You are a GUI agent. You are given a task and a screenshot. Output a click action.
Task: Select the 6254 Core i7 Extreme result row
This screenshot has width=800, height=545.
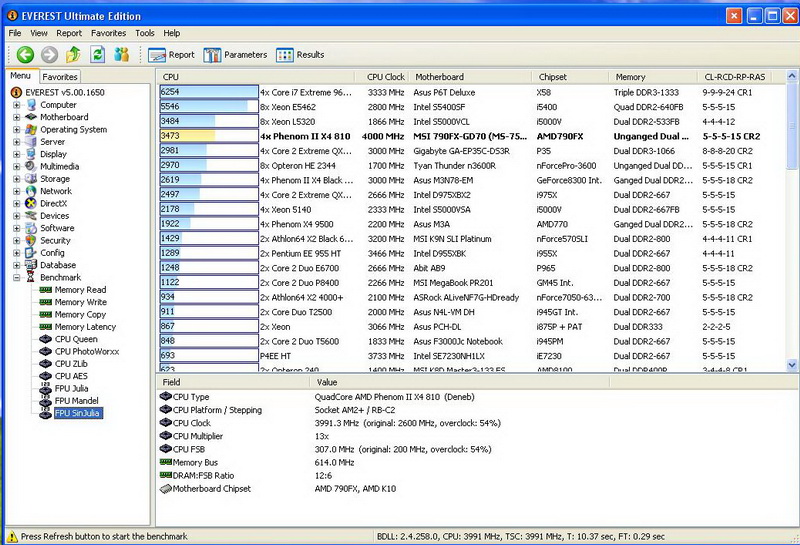pyautogui.click(x=472, y=92)
